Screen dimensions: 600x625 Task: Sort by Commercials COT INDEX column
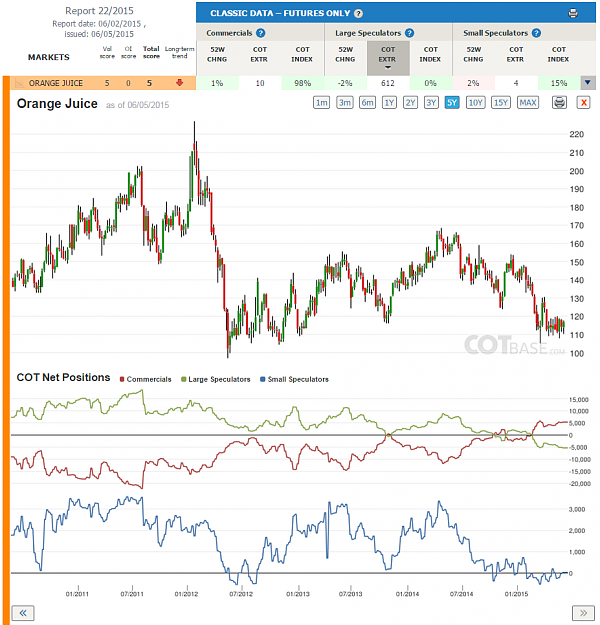coord(302,54)
